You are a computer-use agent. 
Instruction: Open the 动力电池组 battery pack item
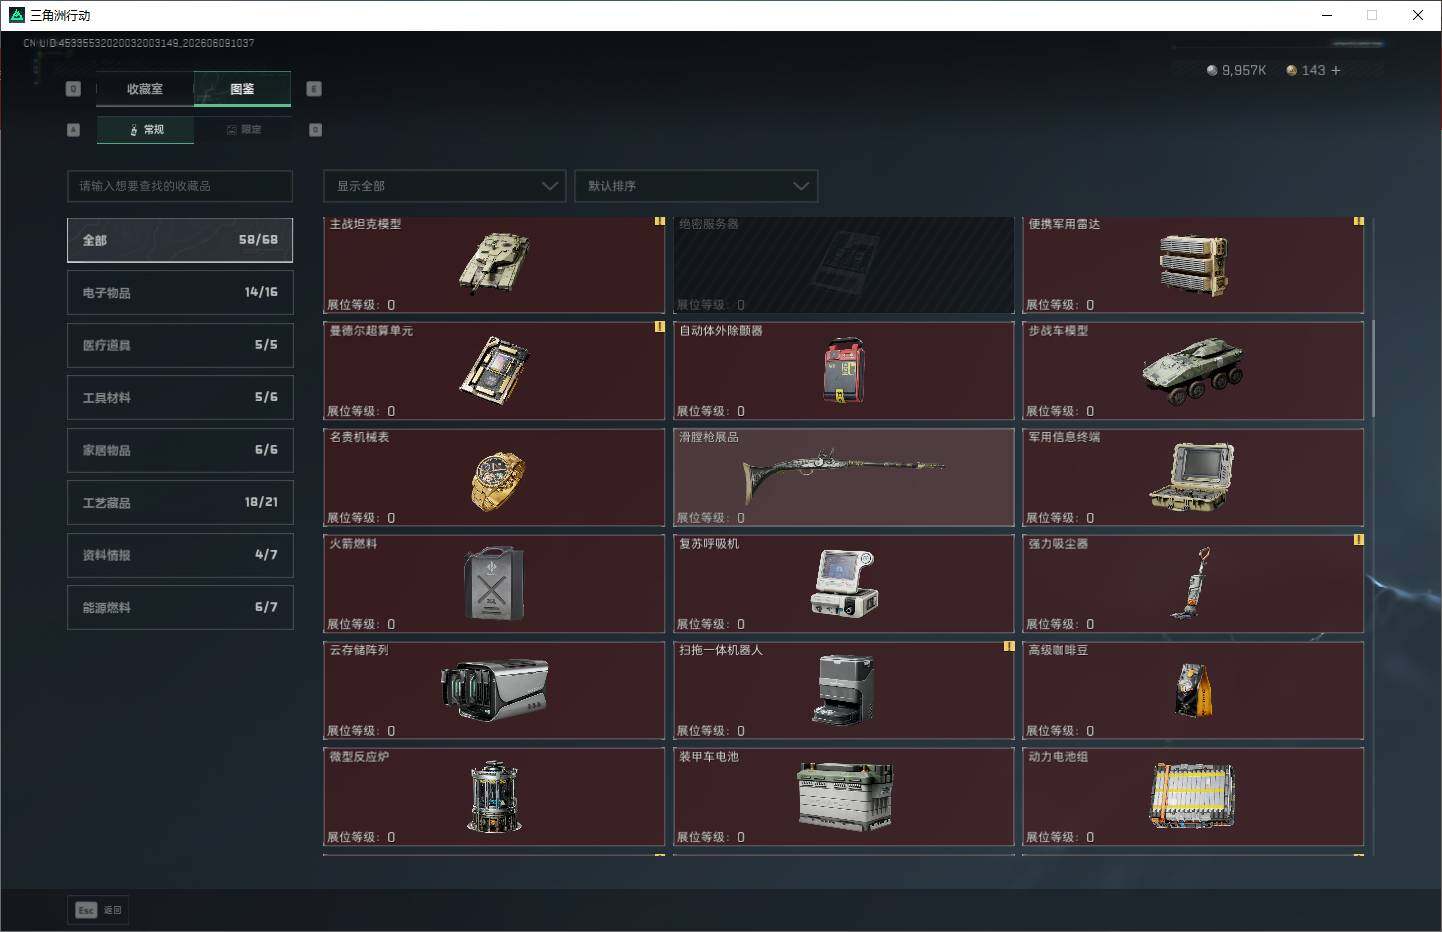point(1193,797)
